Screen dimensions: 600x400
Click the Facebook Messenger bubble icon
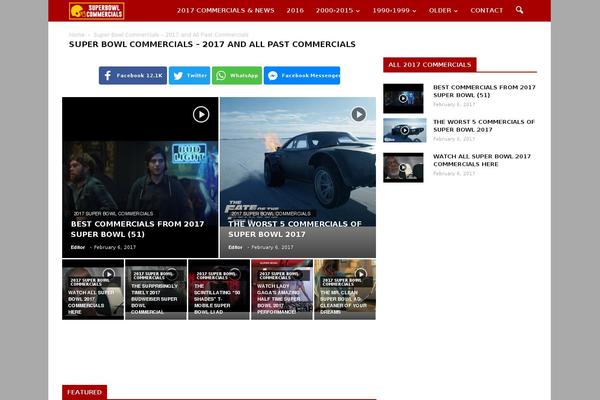pos(272,76)
